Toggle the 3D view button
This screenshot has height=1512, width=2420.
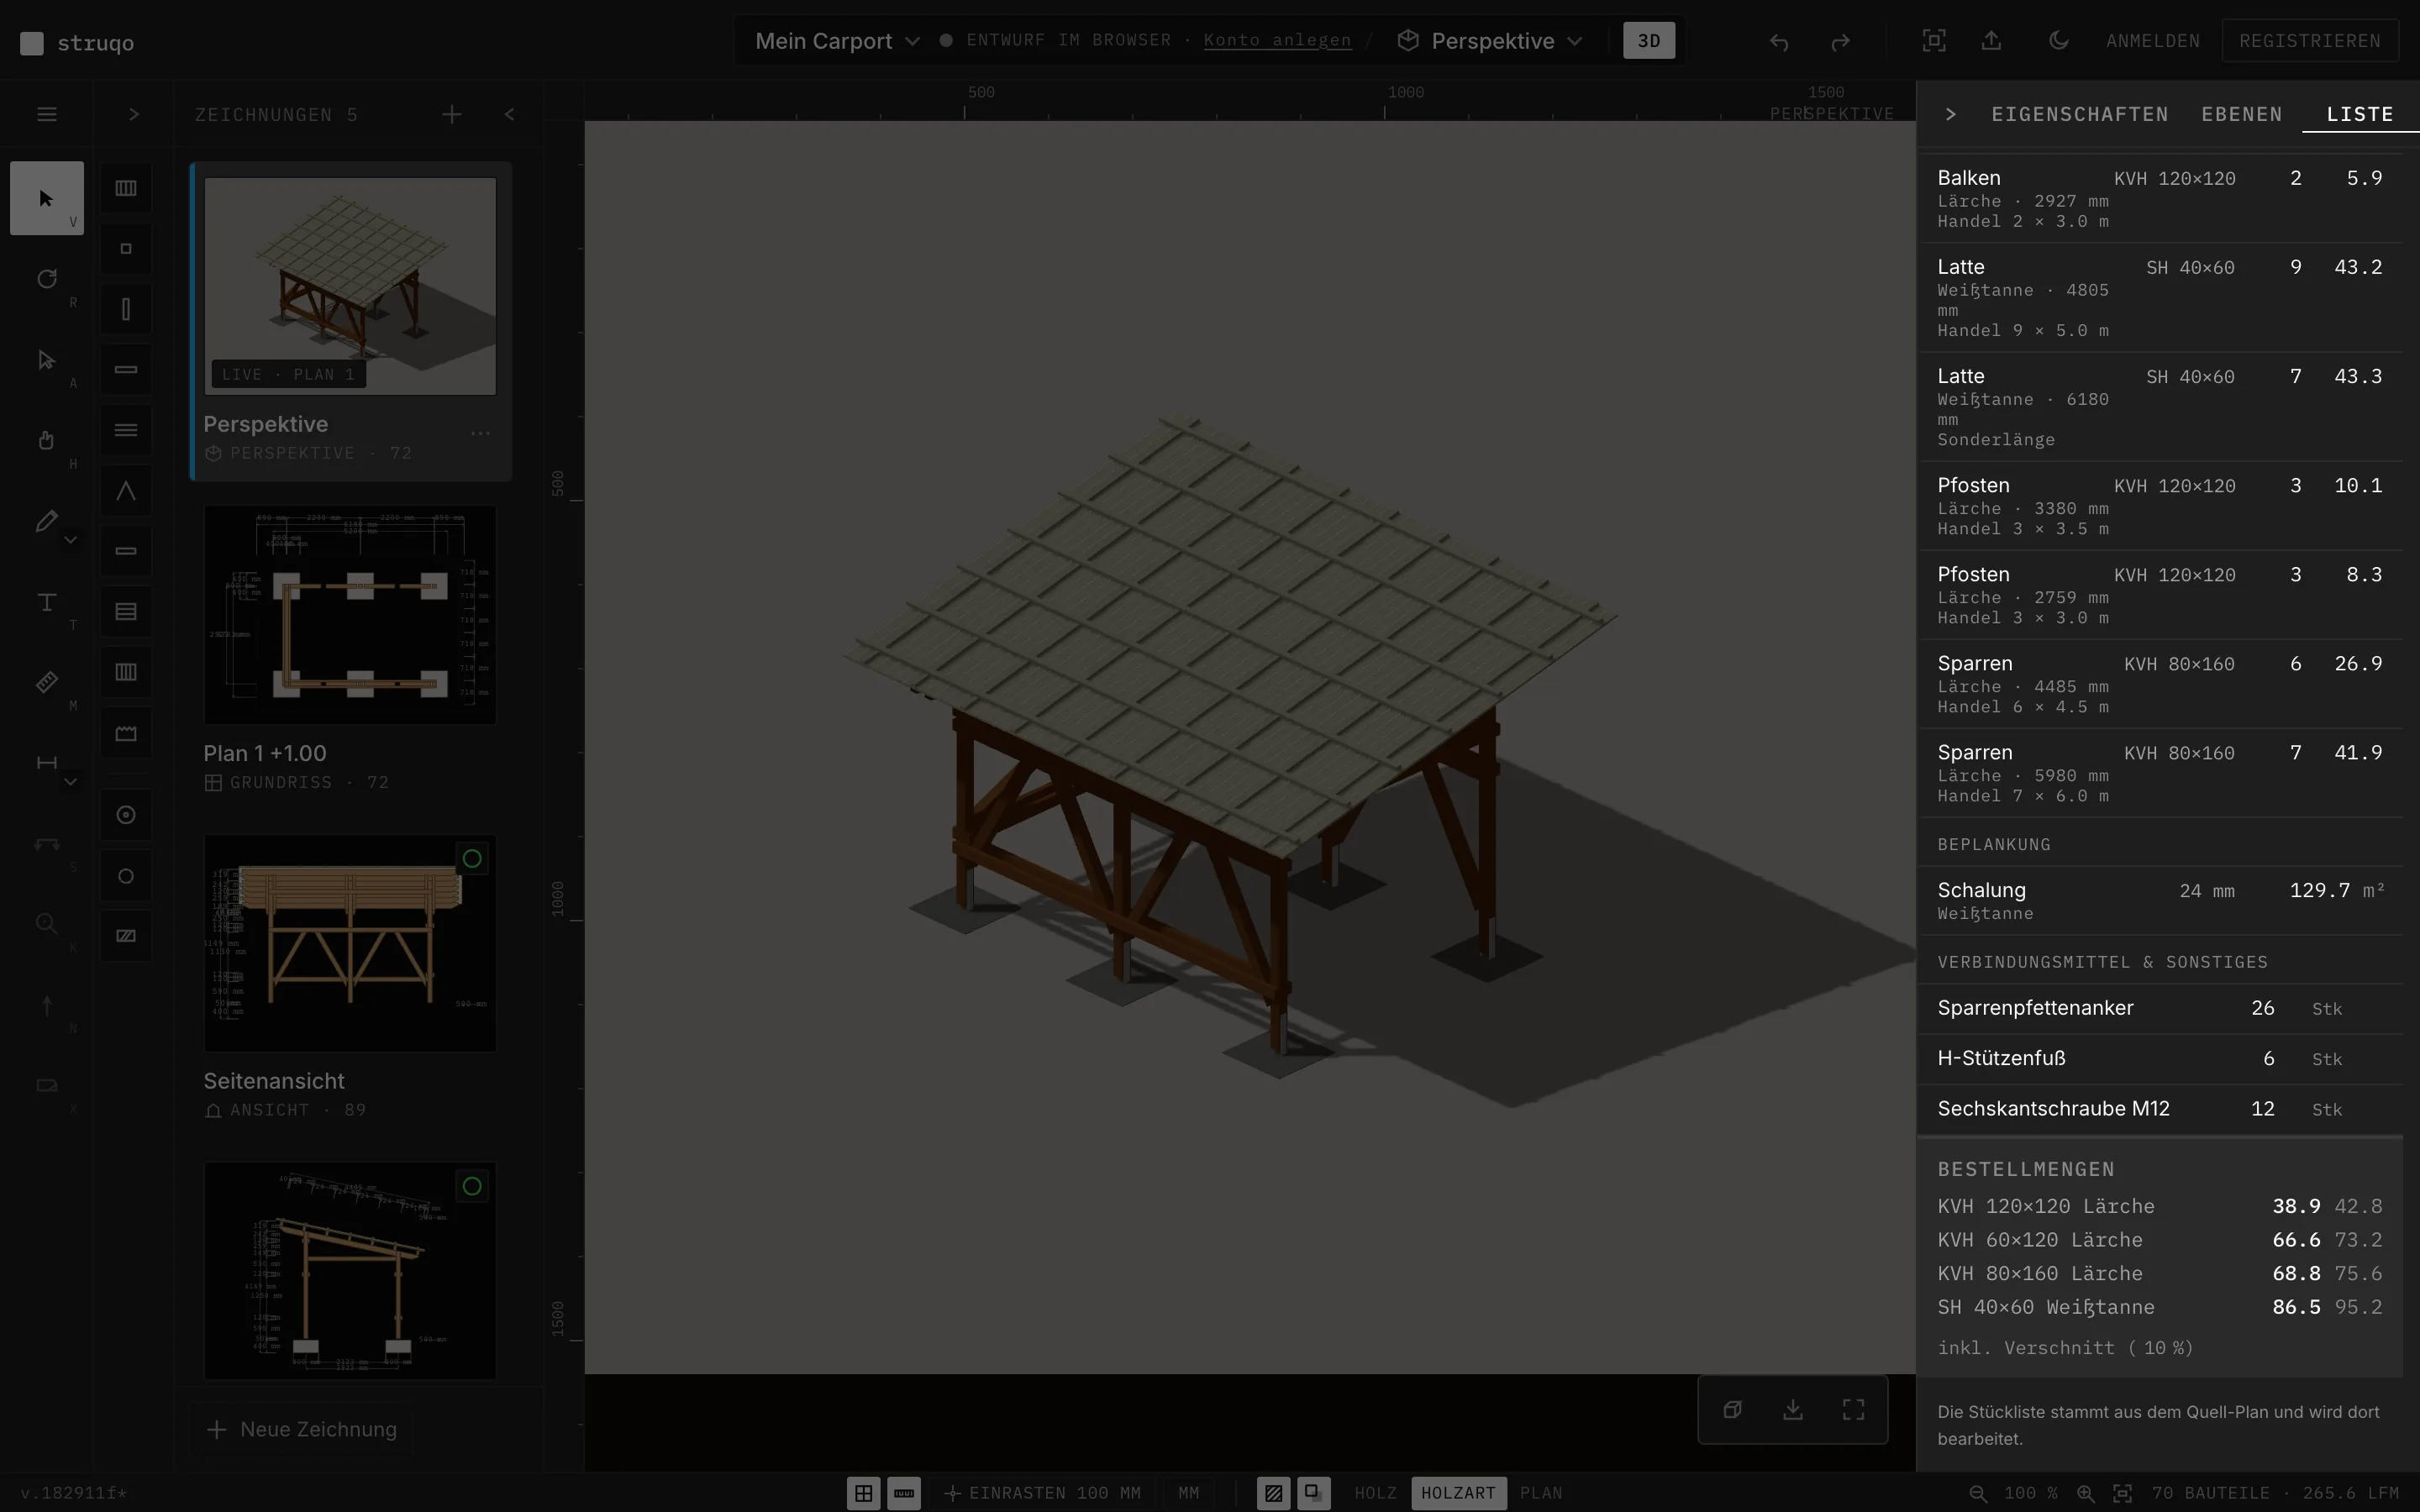click(1648, 41)
